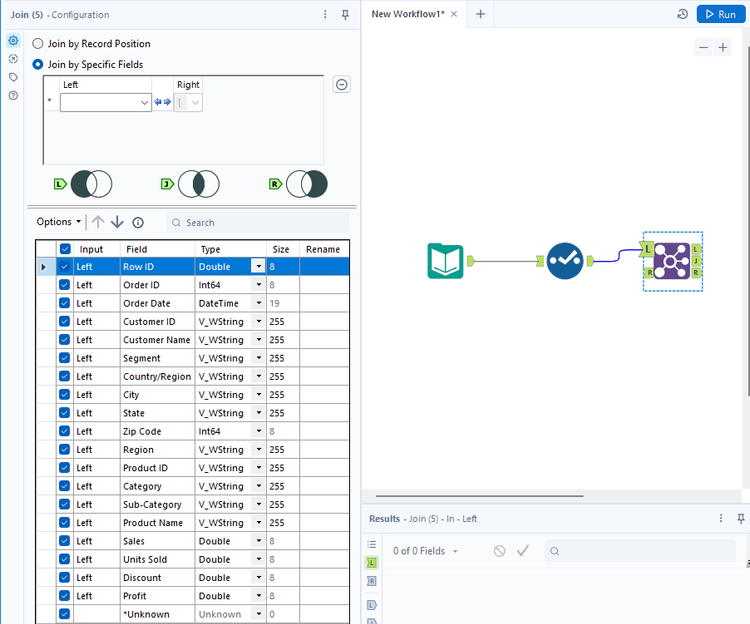Pin the Results panel
Image resolution: width=750 pixels, height=624 pixels.
click(x=740, y=518)
